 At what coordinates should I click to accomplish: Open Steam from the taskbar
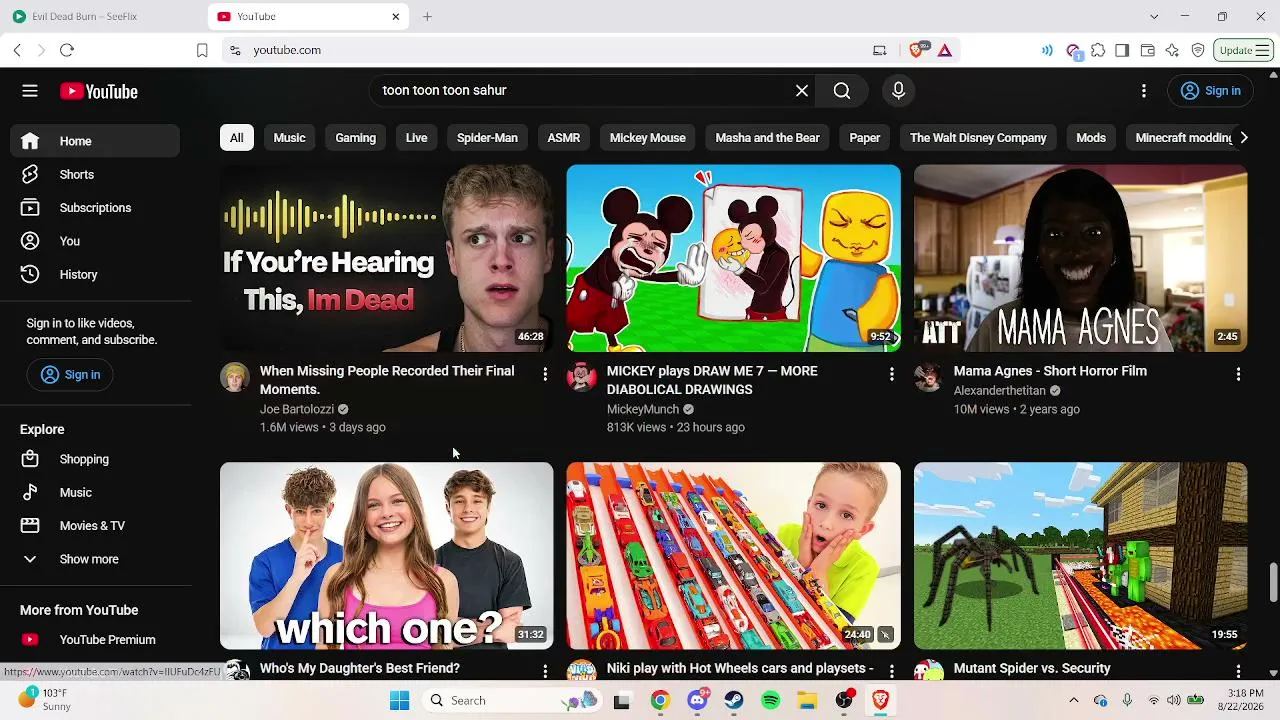(x=734, y=701)
